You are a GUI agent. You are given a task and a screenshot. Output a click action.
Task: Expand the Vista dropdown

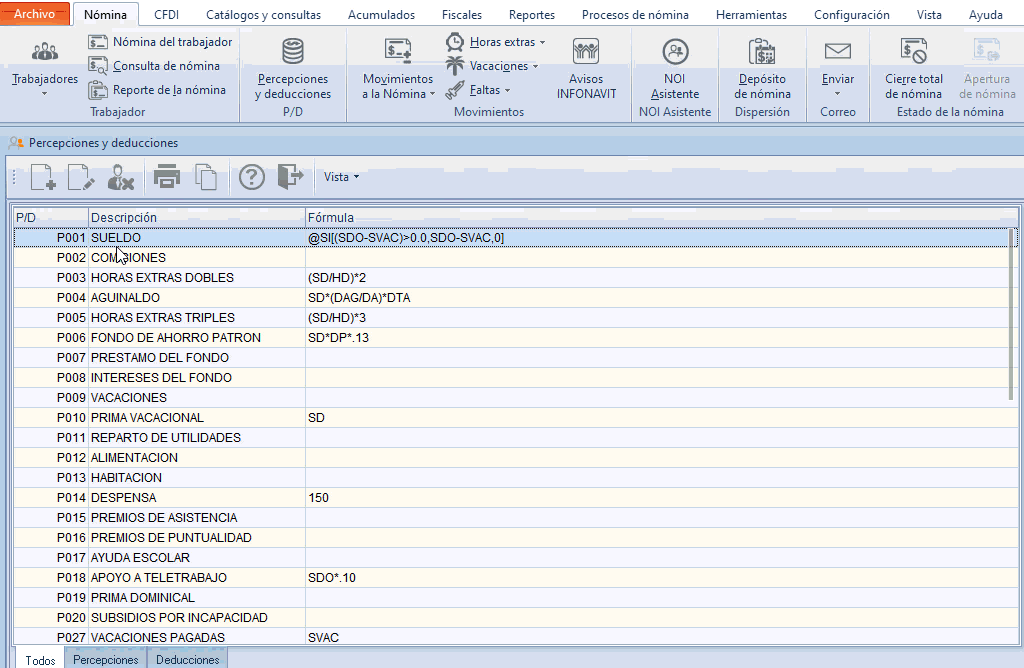tap(341, 177)
